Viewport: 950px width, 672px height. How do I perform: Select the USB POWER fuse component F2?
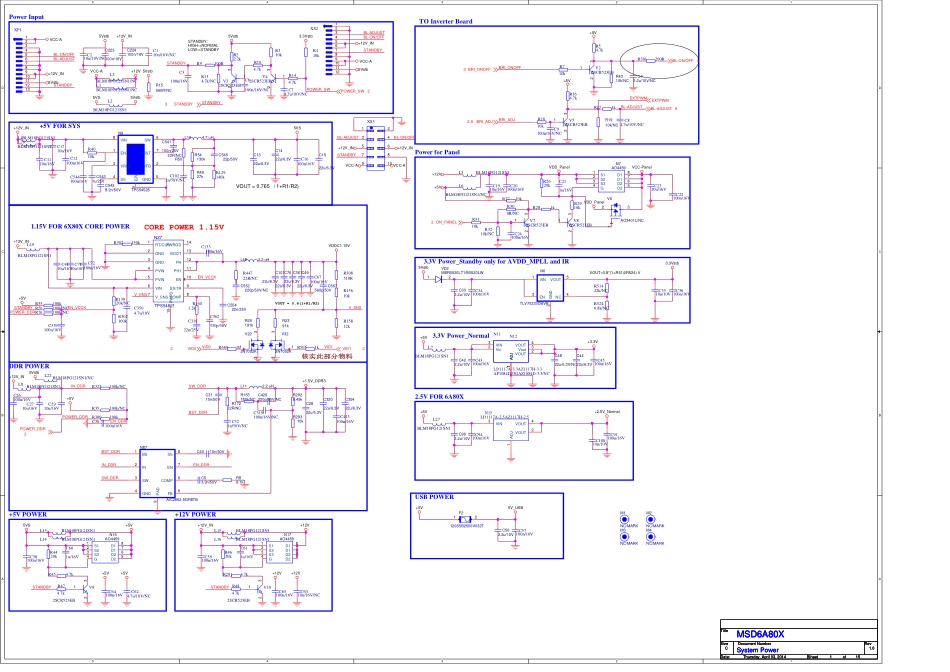[x=463, y=519]
